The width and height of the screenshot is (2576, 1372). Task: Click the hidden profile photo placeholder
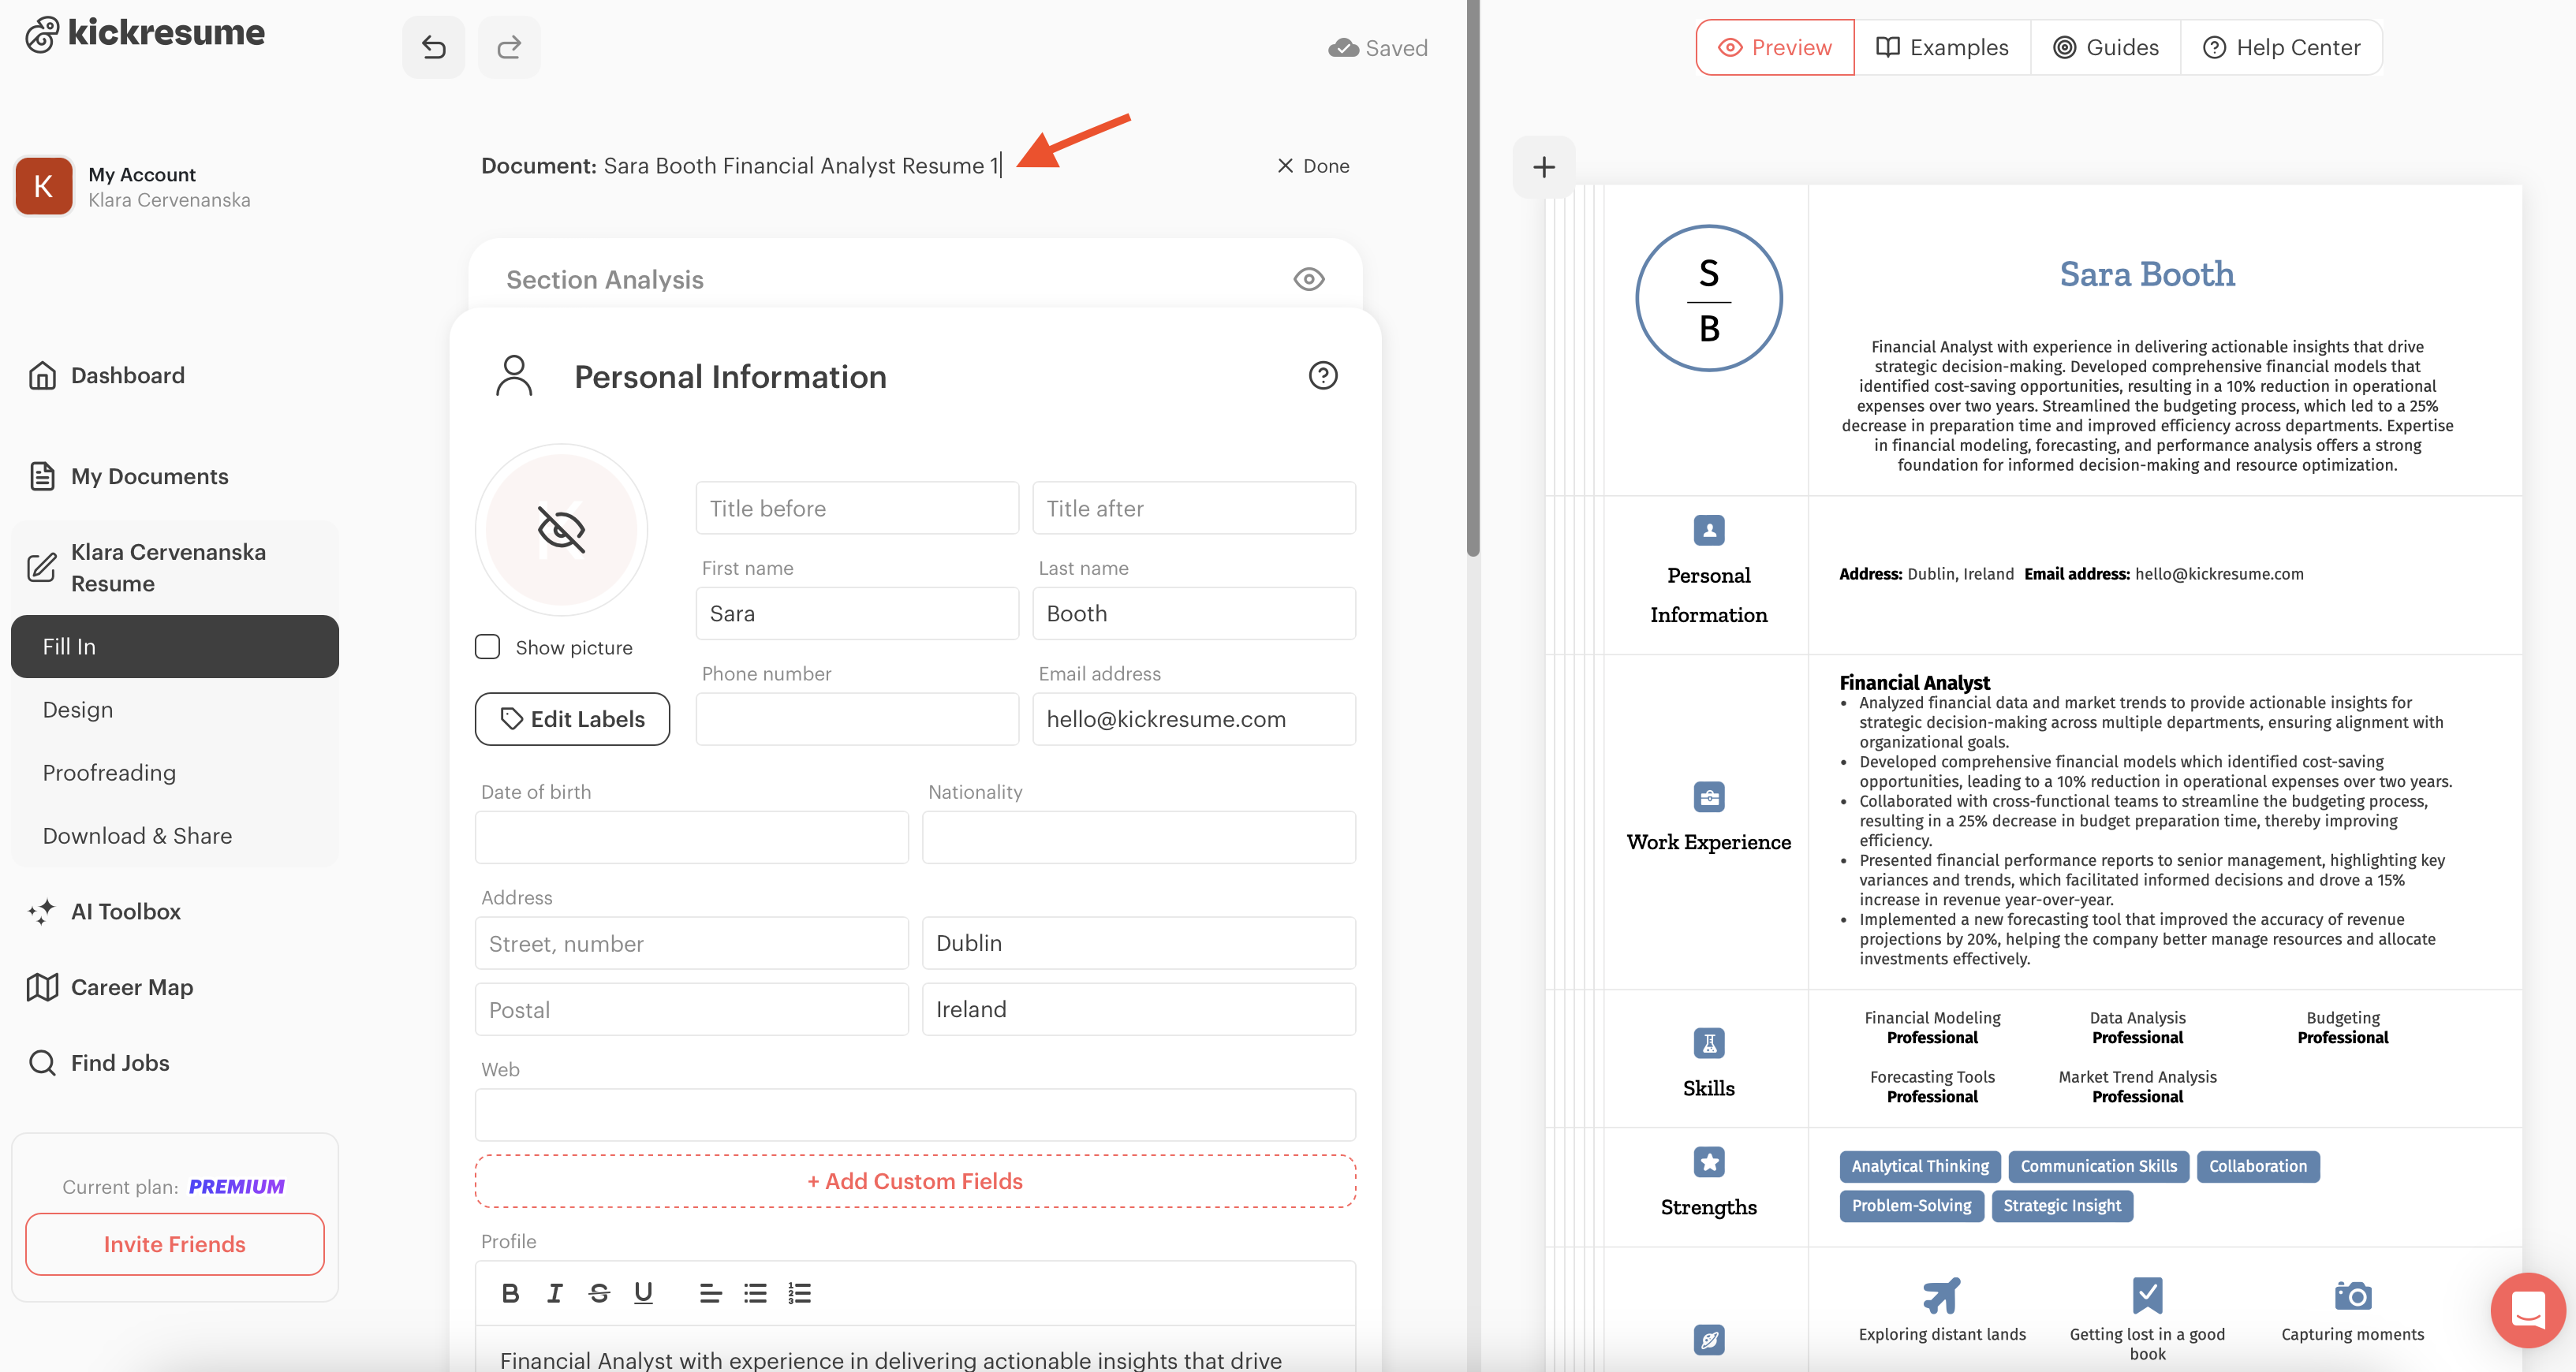tap(561, 529)
